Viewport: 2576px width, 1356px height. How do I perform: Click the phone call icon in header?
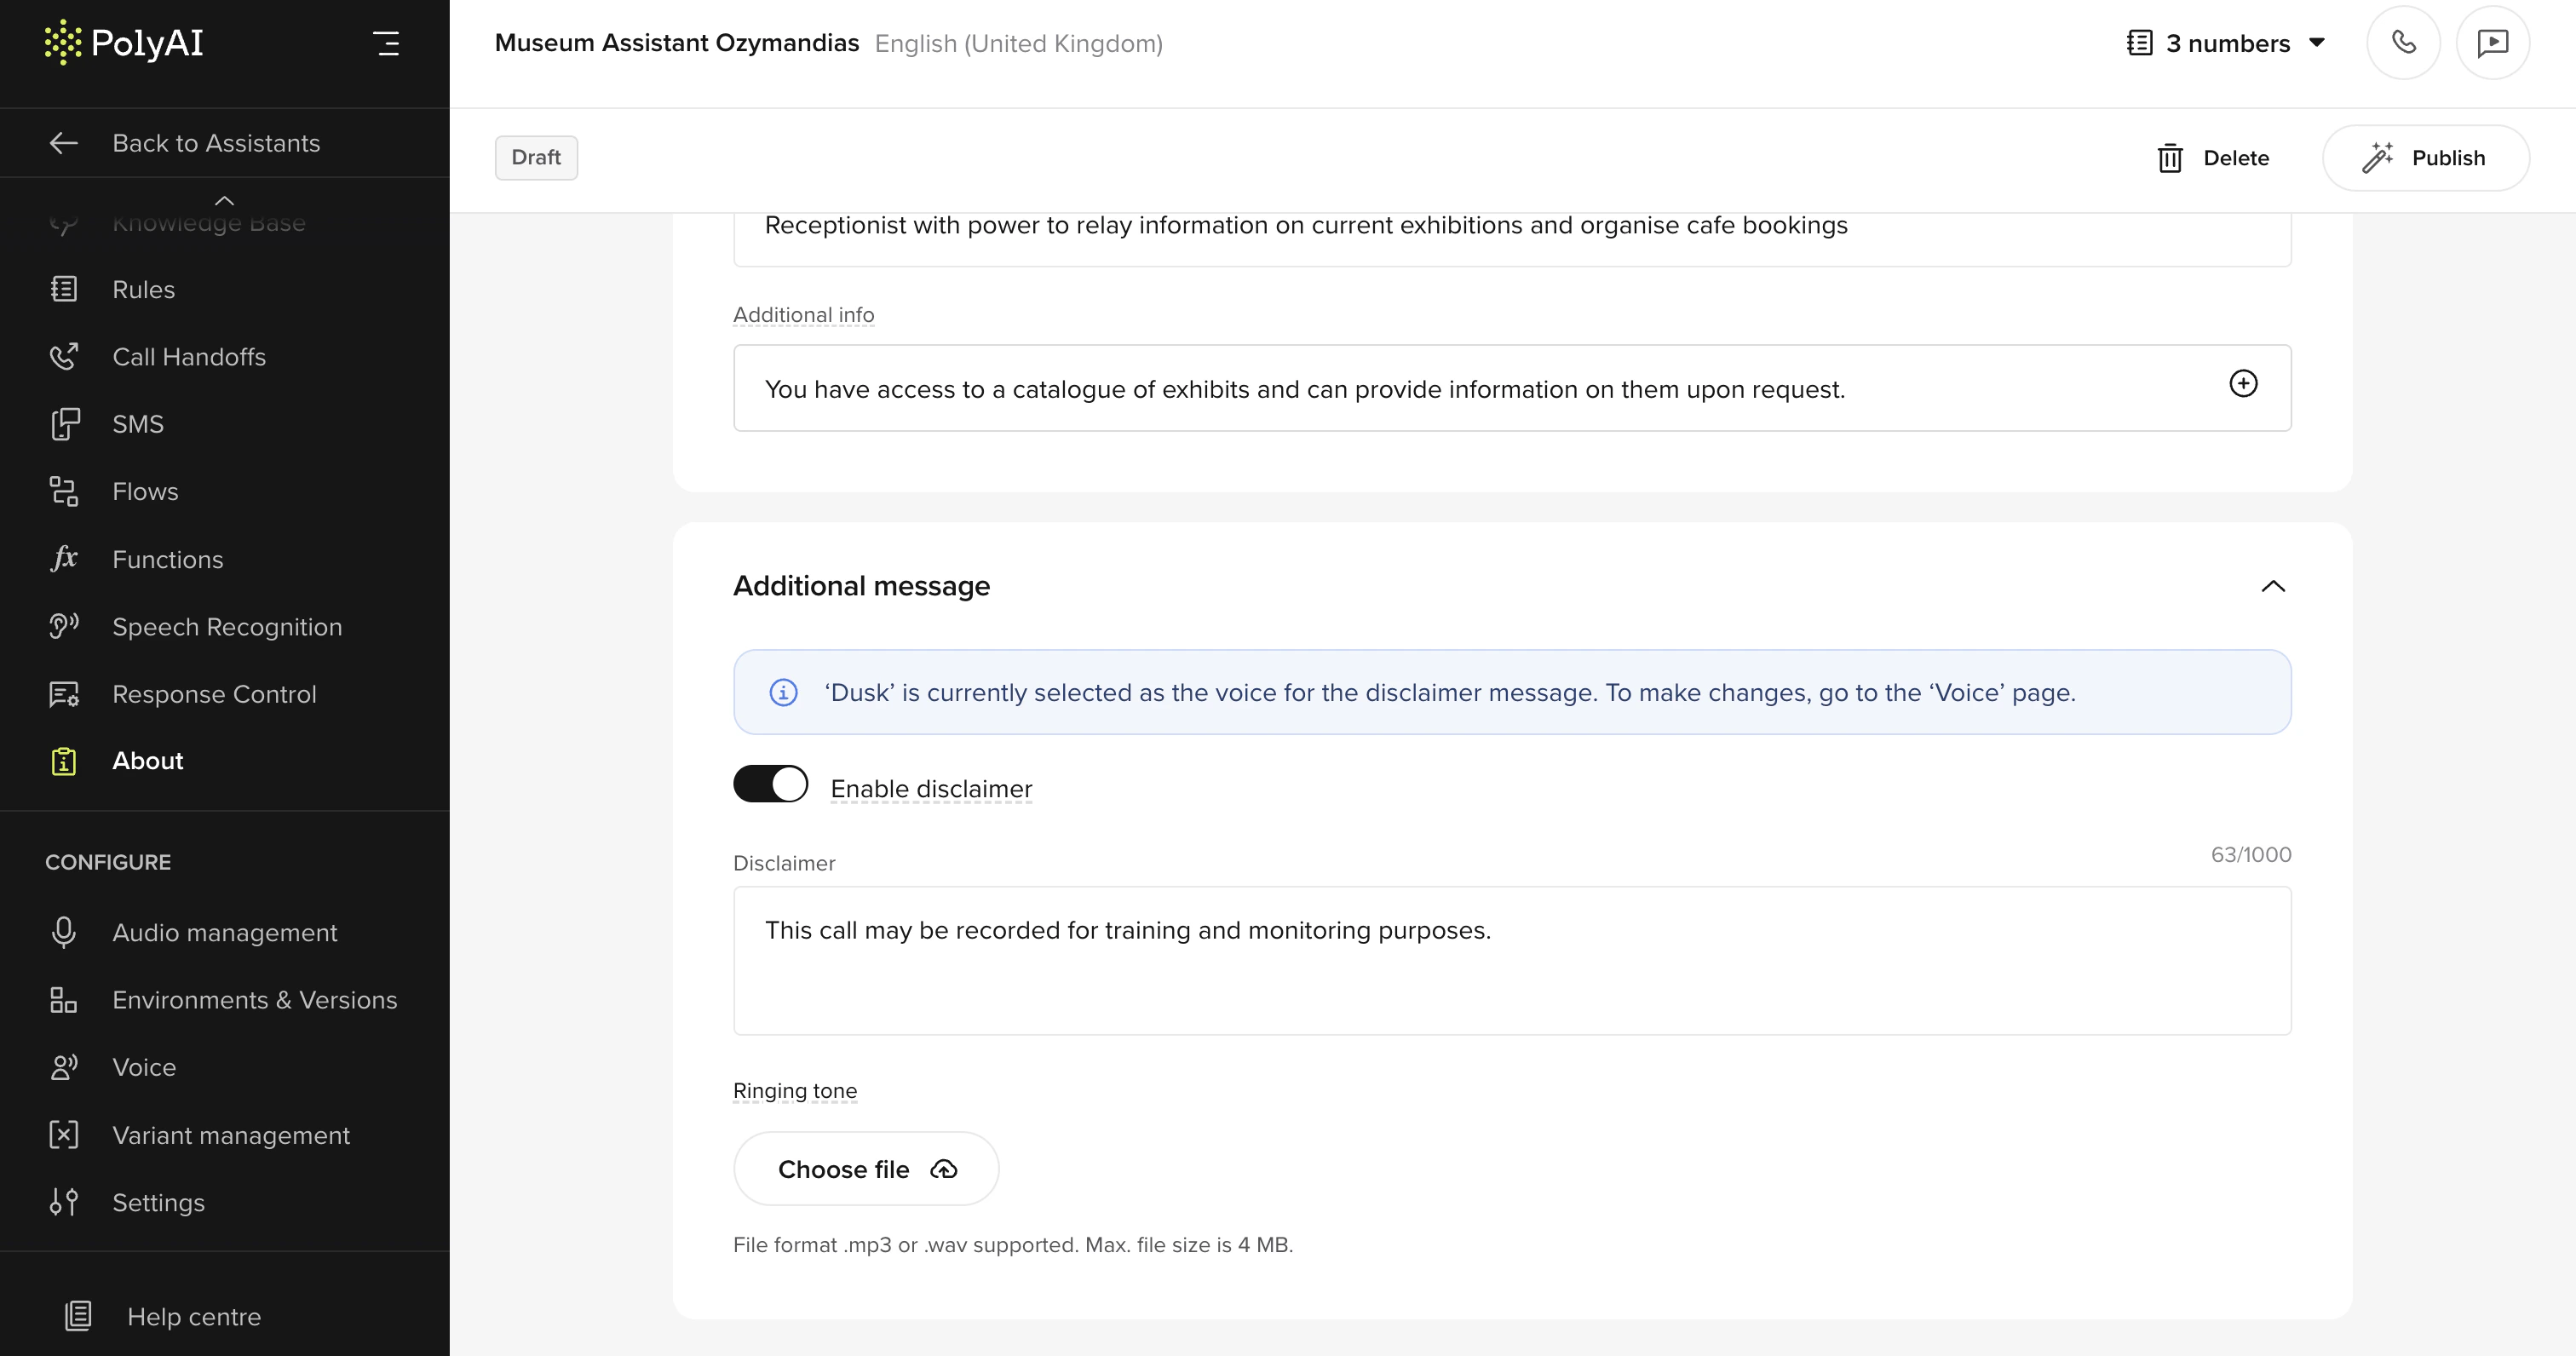click(2403, 43)
